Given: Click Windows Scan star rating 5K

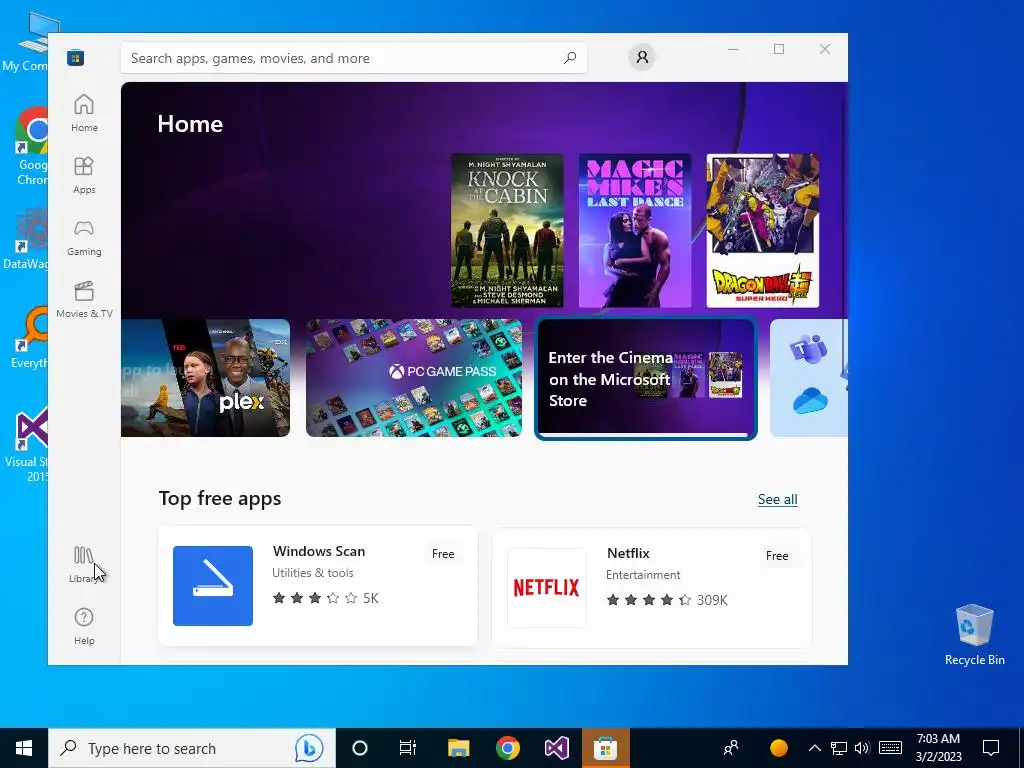Looking at the screenshot, I should [x=325, y=598].
